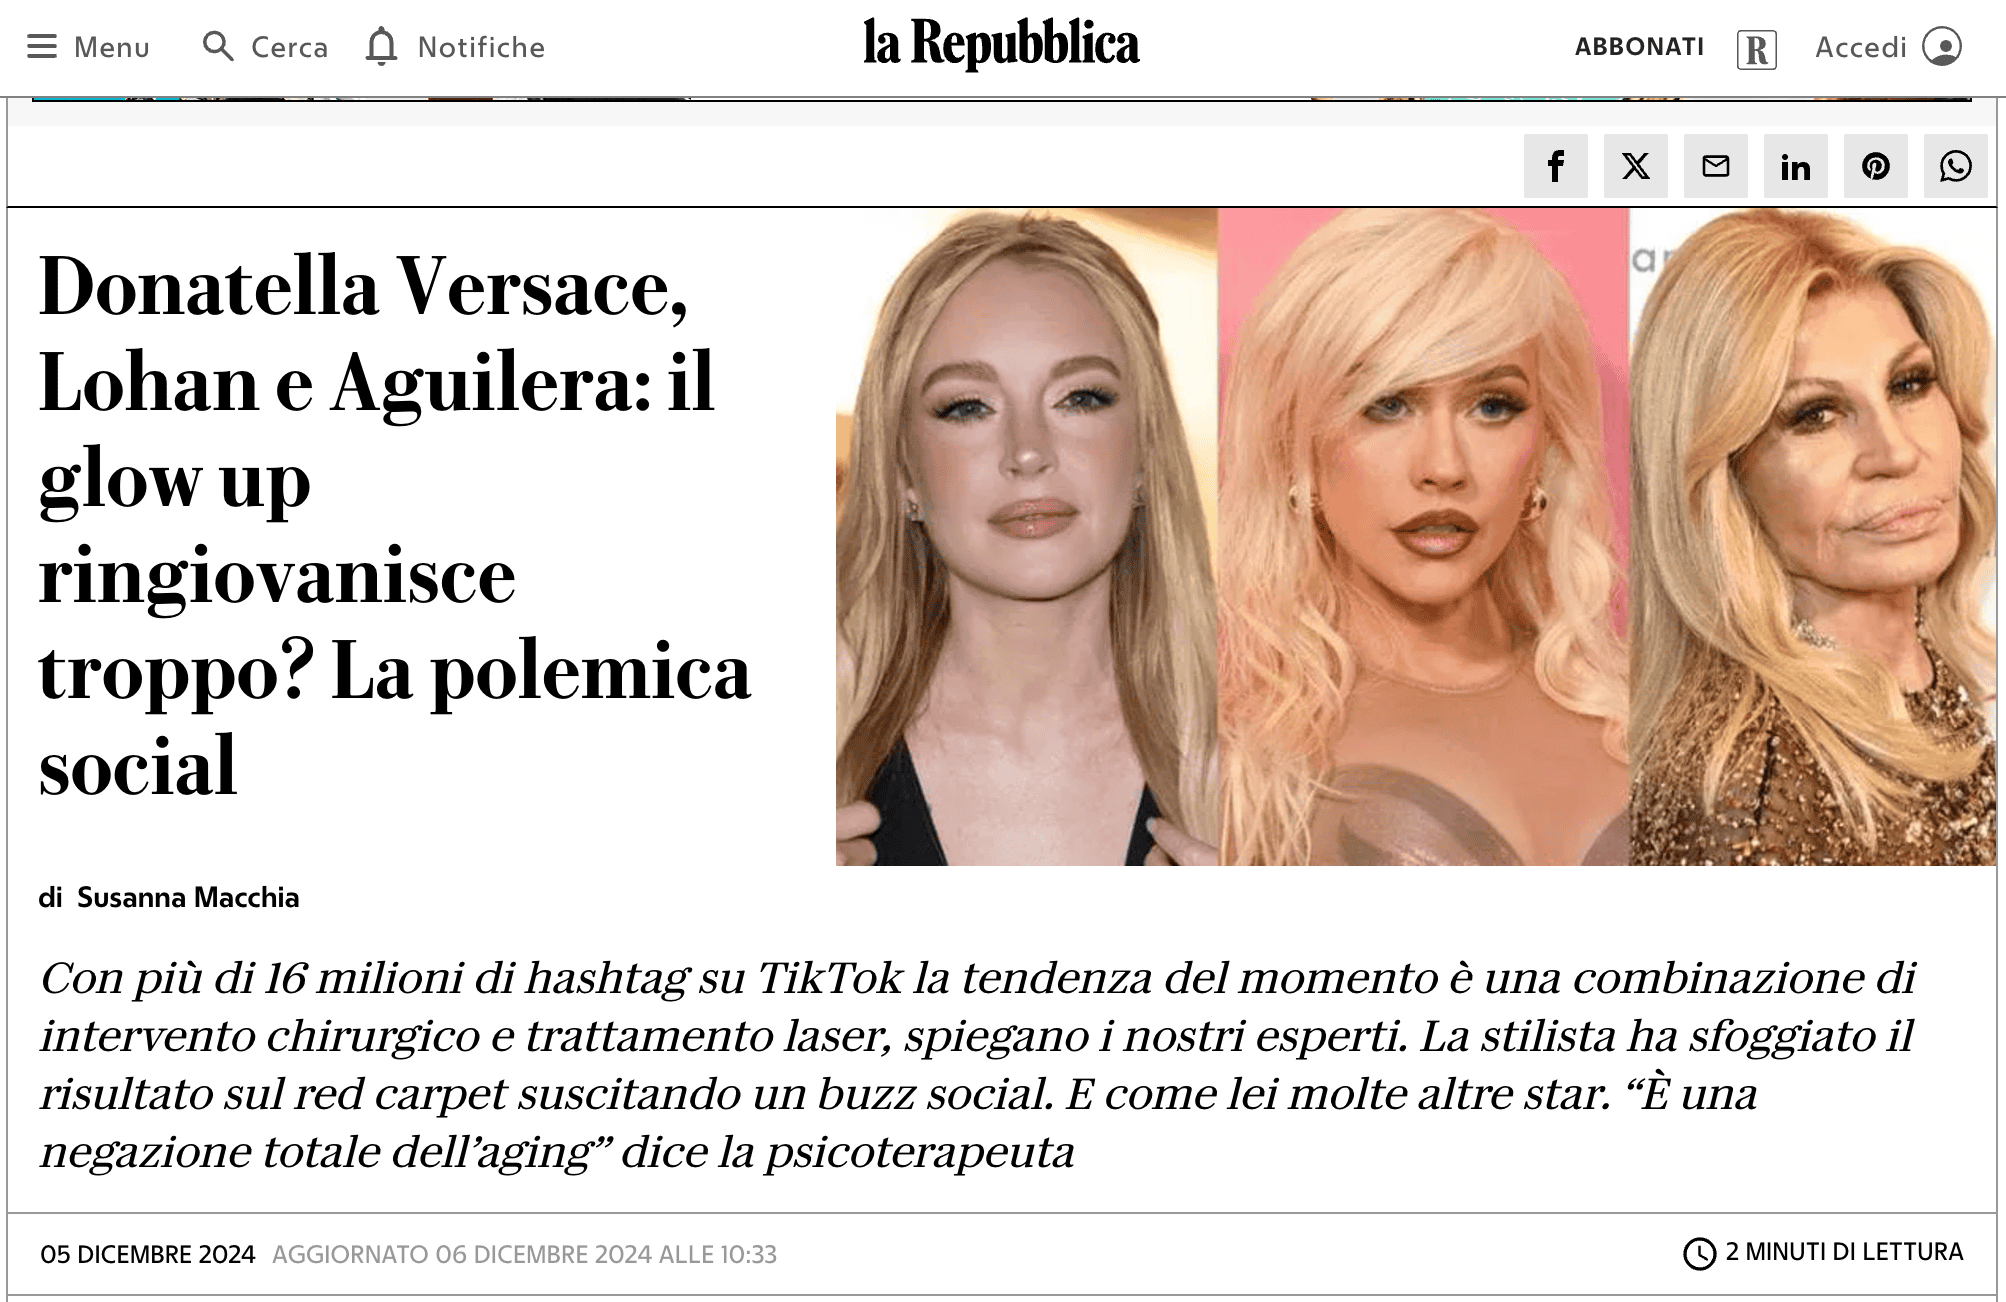This screenshot has height=1302, width=2006.
Task: Click the Accedi login text
Action: coord(1861,47)
